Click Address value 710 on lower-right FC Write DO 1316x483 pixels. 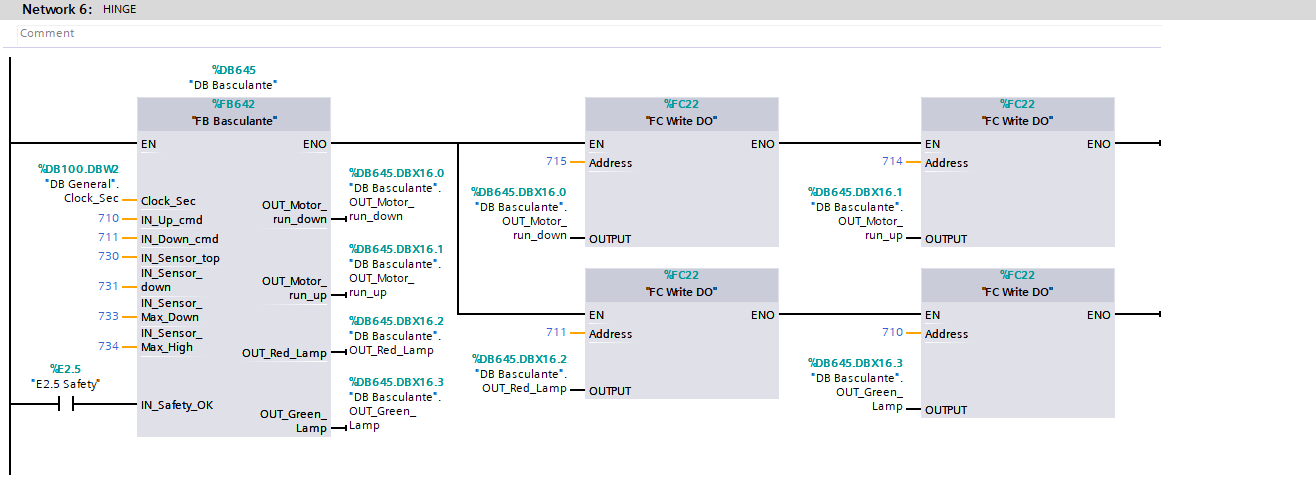[x=892, y=332]
